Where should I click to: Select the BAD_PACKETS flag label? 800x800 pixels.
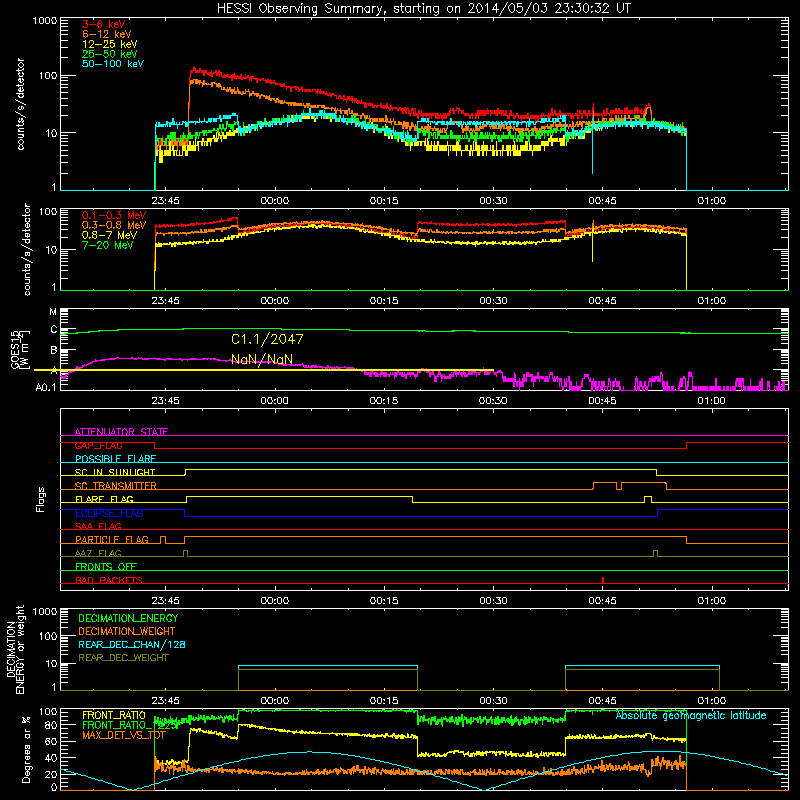coord(109,580)
